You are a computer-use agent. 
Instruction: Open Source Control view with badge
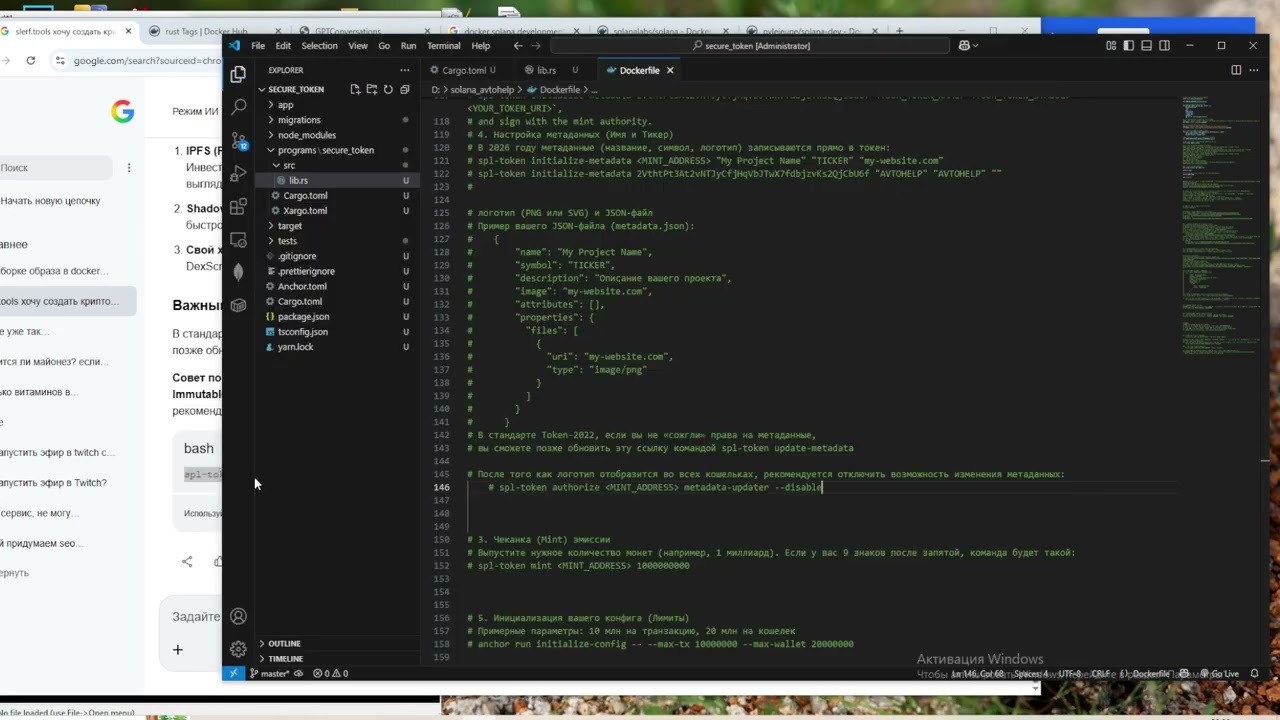point(238,140)
